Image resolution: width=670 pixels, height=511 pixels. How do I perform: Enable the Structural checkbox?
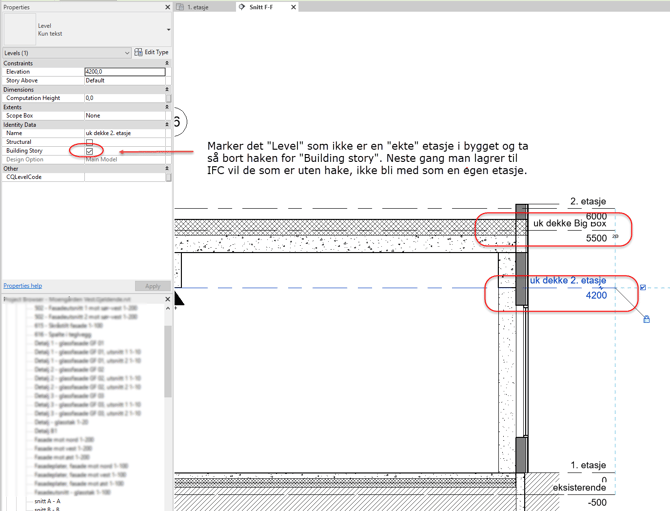pos(89,142)
